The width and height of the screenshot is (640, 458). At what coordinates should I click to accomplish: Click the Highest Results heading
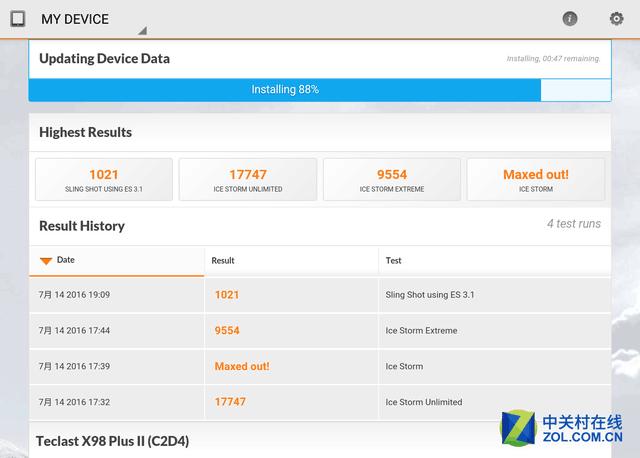click(x=85, y=132)
